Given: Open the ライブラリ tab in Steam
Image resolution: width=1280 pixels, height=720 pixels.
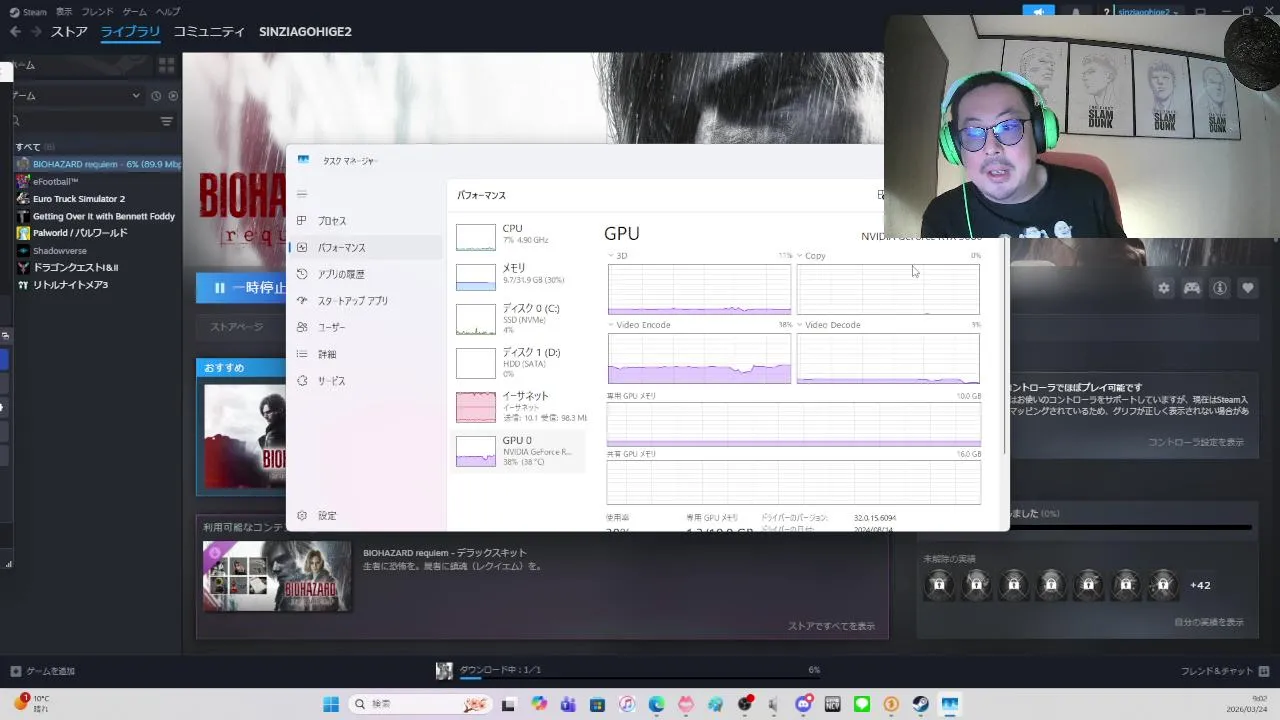Looking at the screenshot, I should (x=130, y=31).
